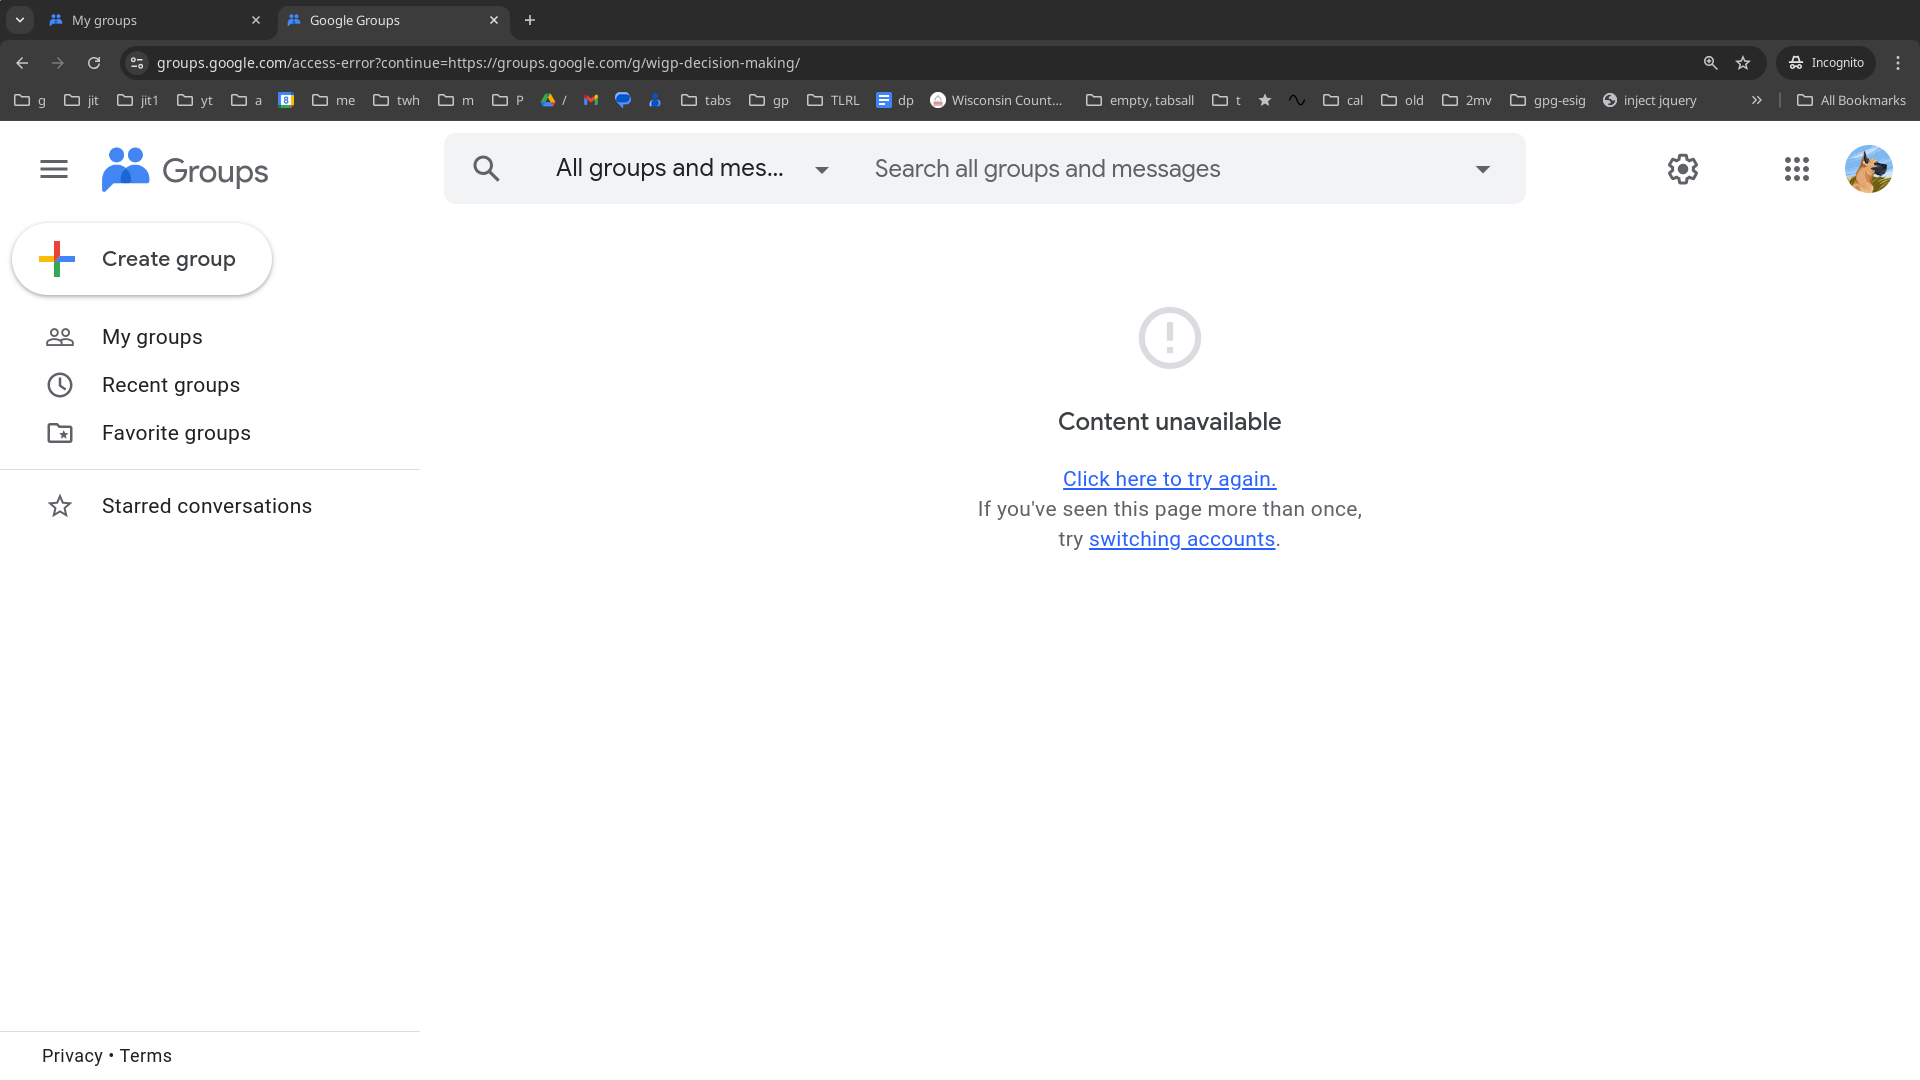Open the Google Chat bookmark icon
Image resolution: width=1920 pixels, height=1080 pixels.
pyautogui.click(x=623, y=100)
